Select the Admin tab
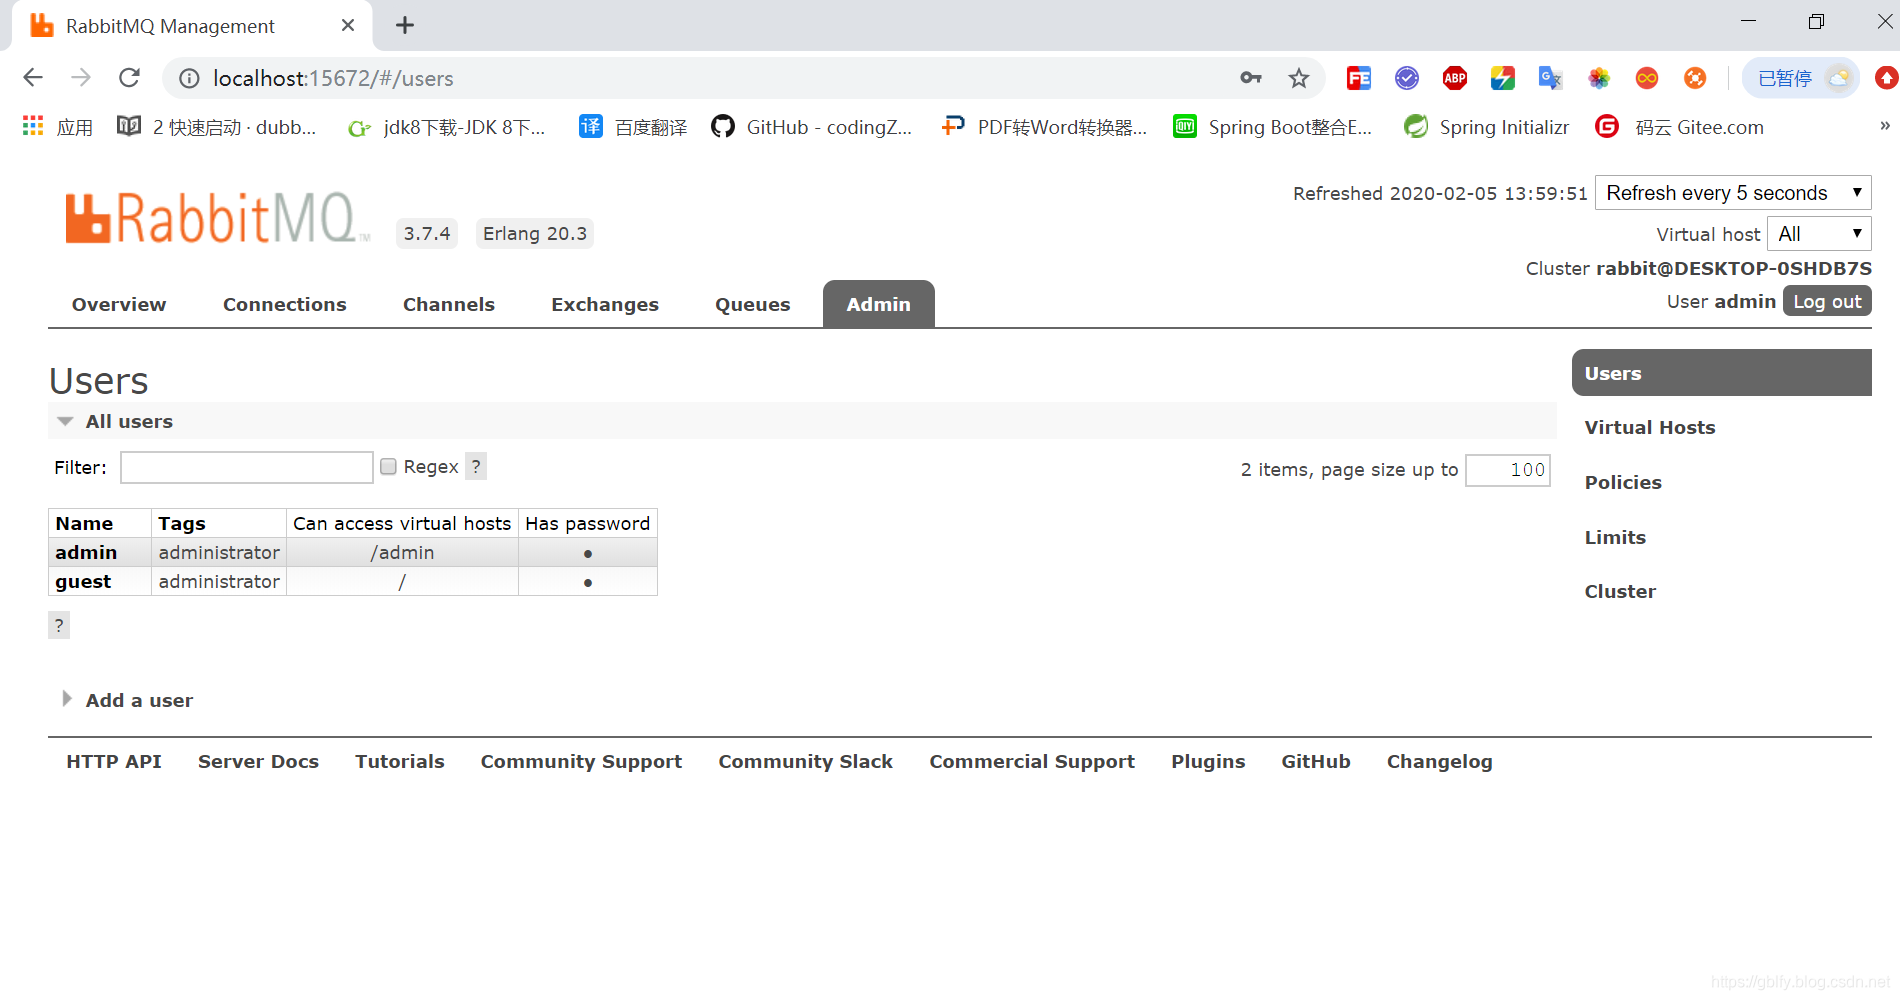The image size is (1900, 1000). click(879, 304)
